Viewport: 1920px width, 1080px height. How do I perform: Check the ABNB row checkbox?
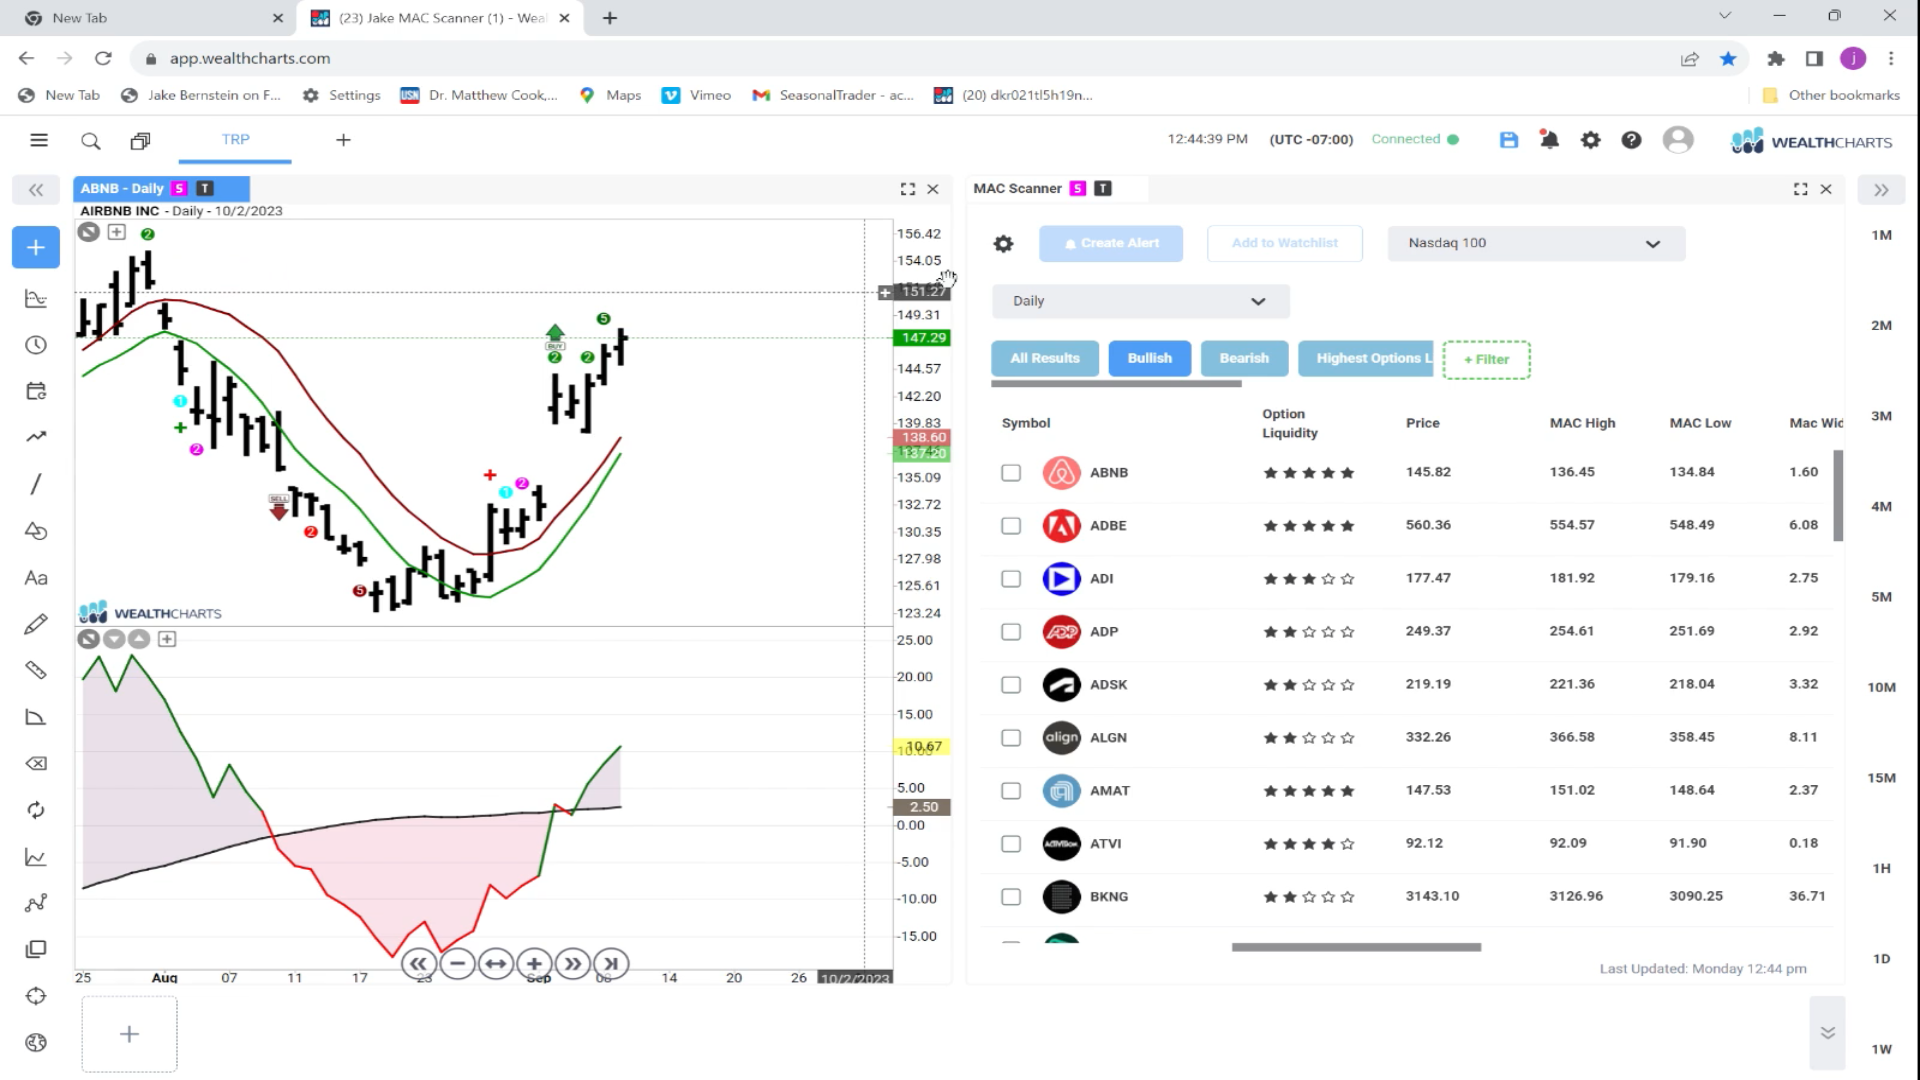pos(1011,473)
